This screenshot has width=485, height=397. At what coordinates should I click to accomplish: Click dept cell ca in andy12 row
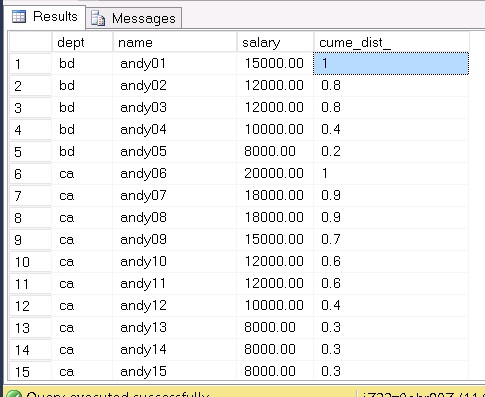[x=82, y=305]
